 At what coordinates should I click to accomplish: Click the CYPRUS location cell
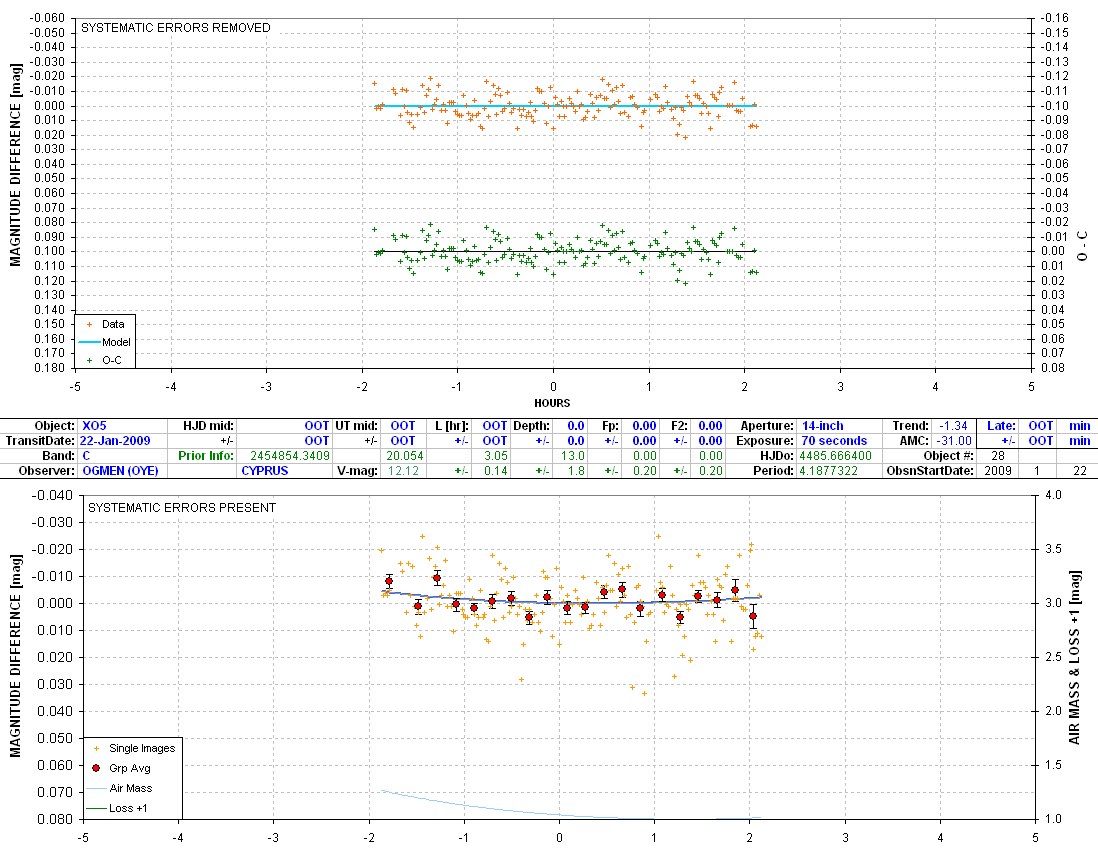pyautogui.click(x=265, y=471)
